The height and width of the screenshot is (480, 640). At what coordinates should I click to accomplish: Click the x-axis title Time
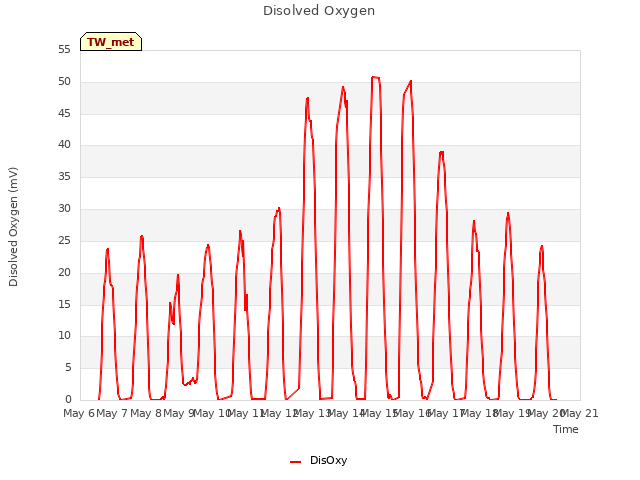(566, 429)
